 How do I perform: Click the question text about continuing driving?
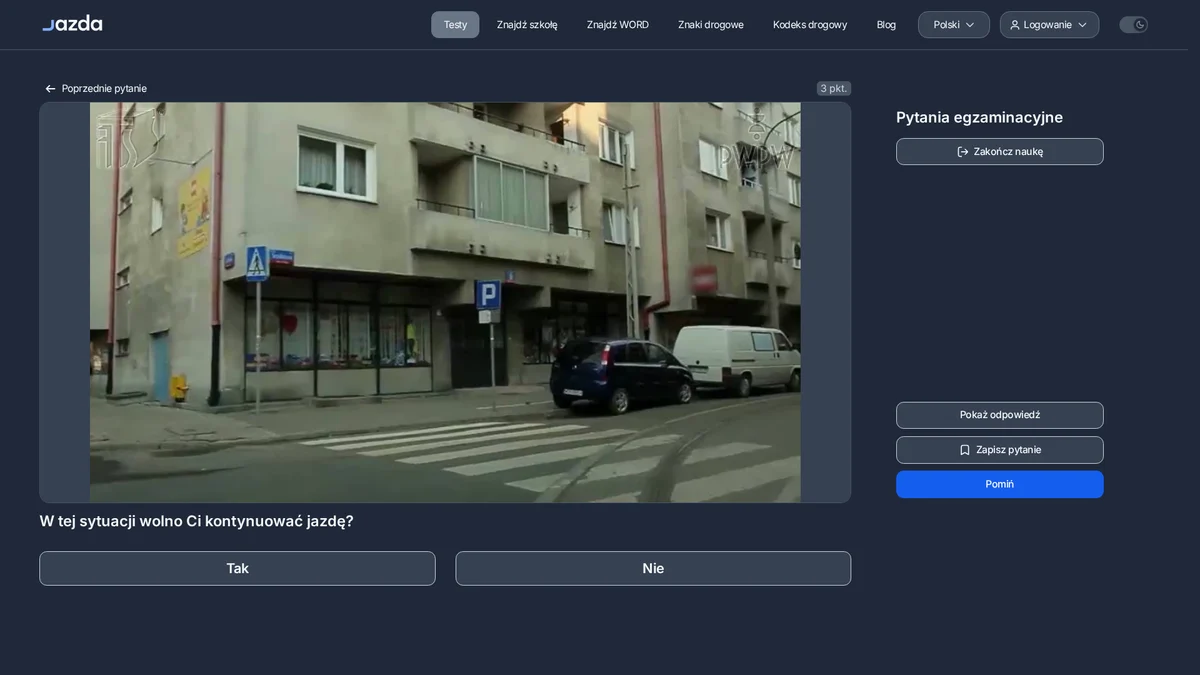click(x=196, y=521)
